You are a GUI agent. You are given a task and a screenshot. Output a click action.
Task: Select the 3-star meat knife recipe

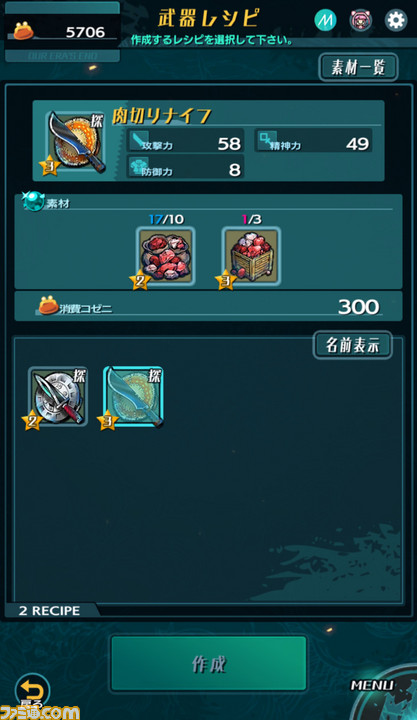click(133, 397)
